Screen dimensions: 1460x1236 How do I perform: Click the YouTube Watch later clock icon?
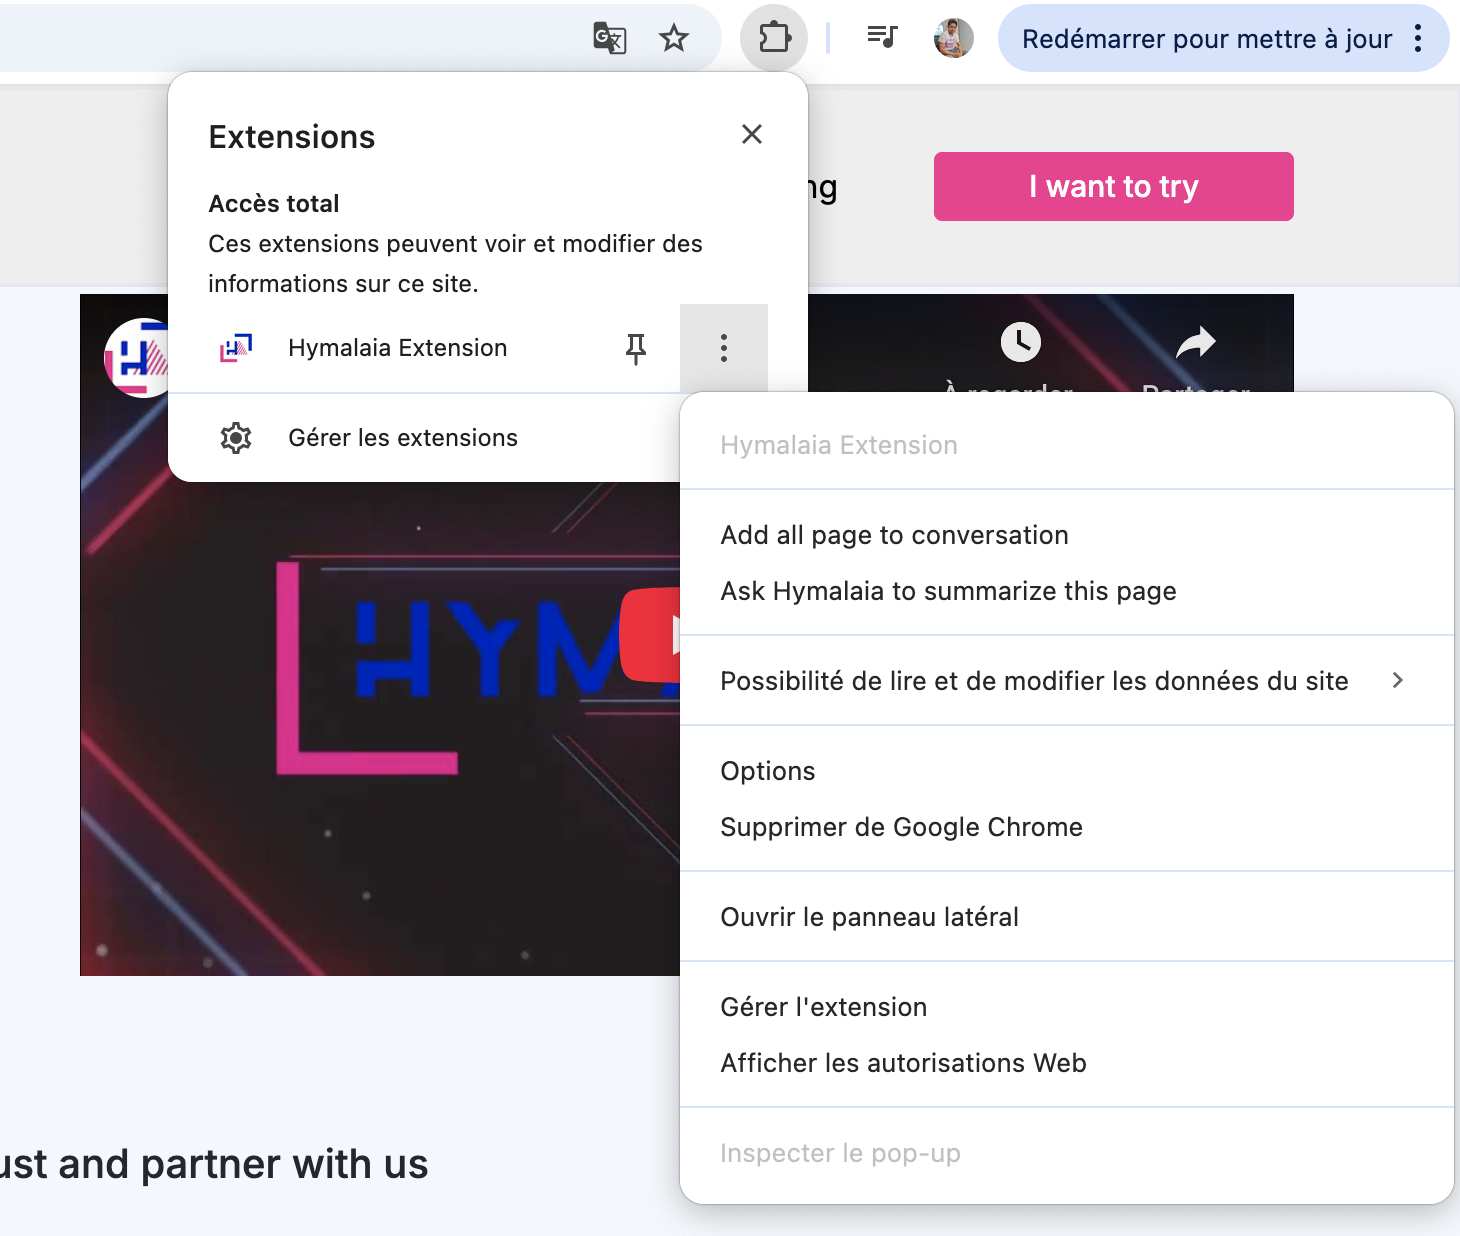pos(1021,342)
